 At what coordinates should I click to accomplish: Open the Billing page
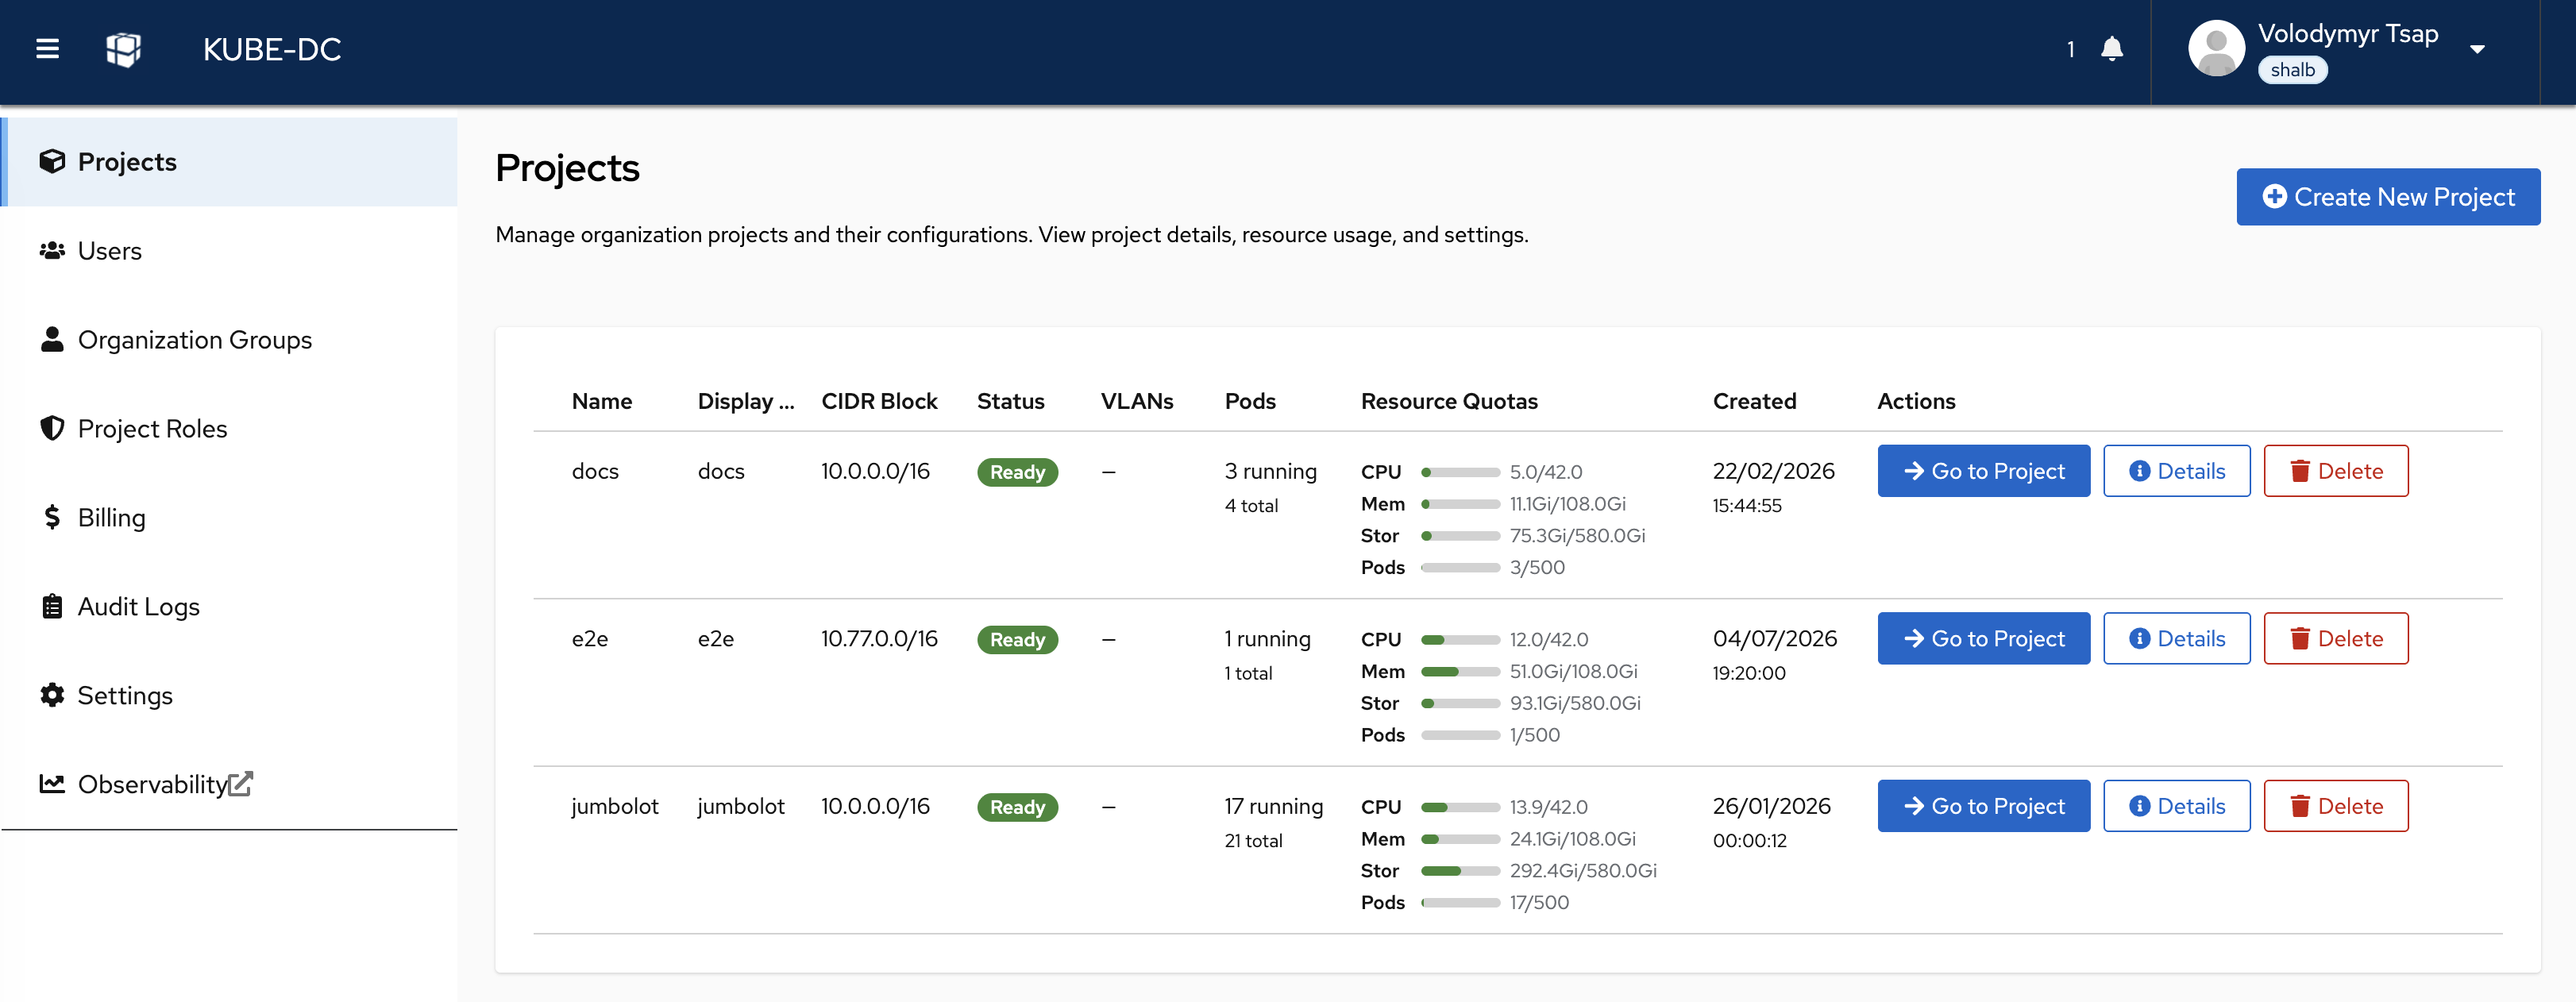[x=230, y=518]
